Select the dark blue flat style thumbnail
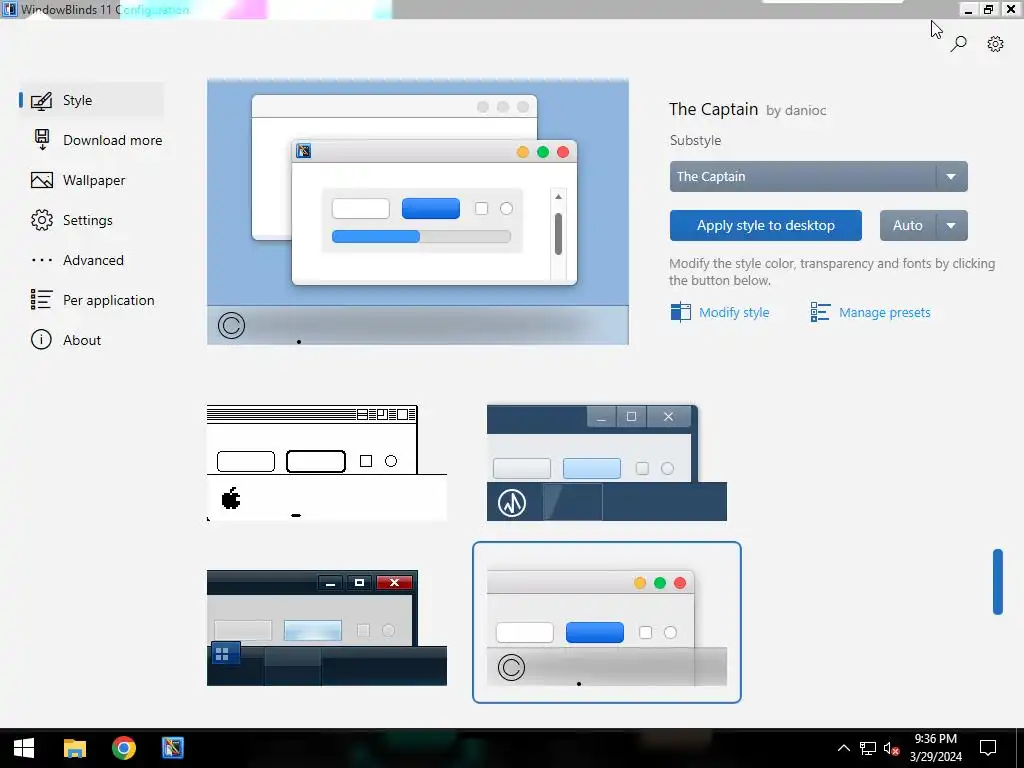 [607, 463]
